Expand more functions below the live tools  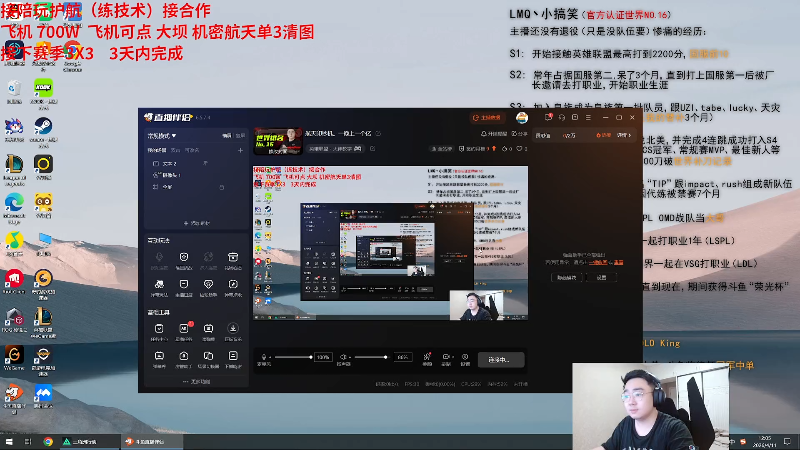pyautogui.click(x=196, y=382)
